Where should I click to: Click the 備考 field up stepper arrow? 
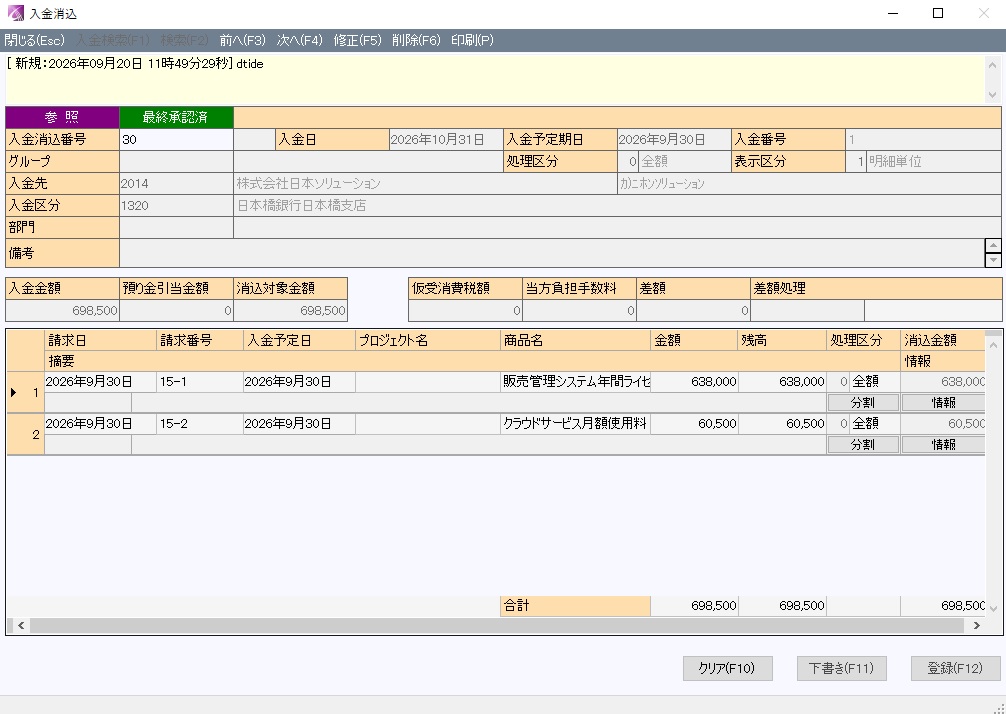click(x=993, y=246)
